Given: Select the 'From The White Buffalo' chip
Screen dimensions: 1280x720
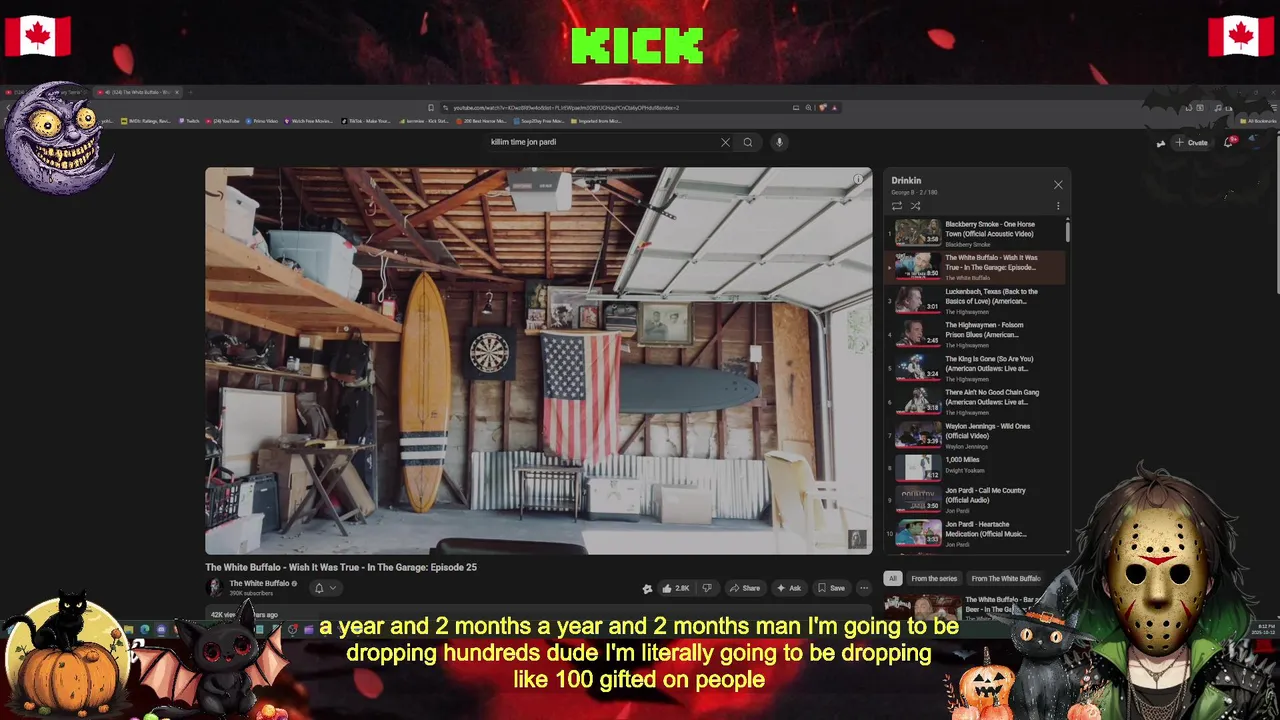Looking at the screenshot, I should coord(1006,578).
